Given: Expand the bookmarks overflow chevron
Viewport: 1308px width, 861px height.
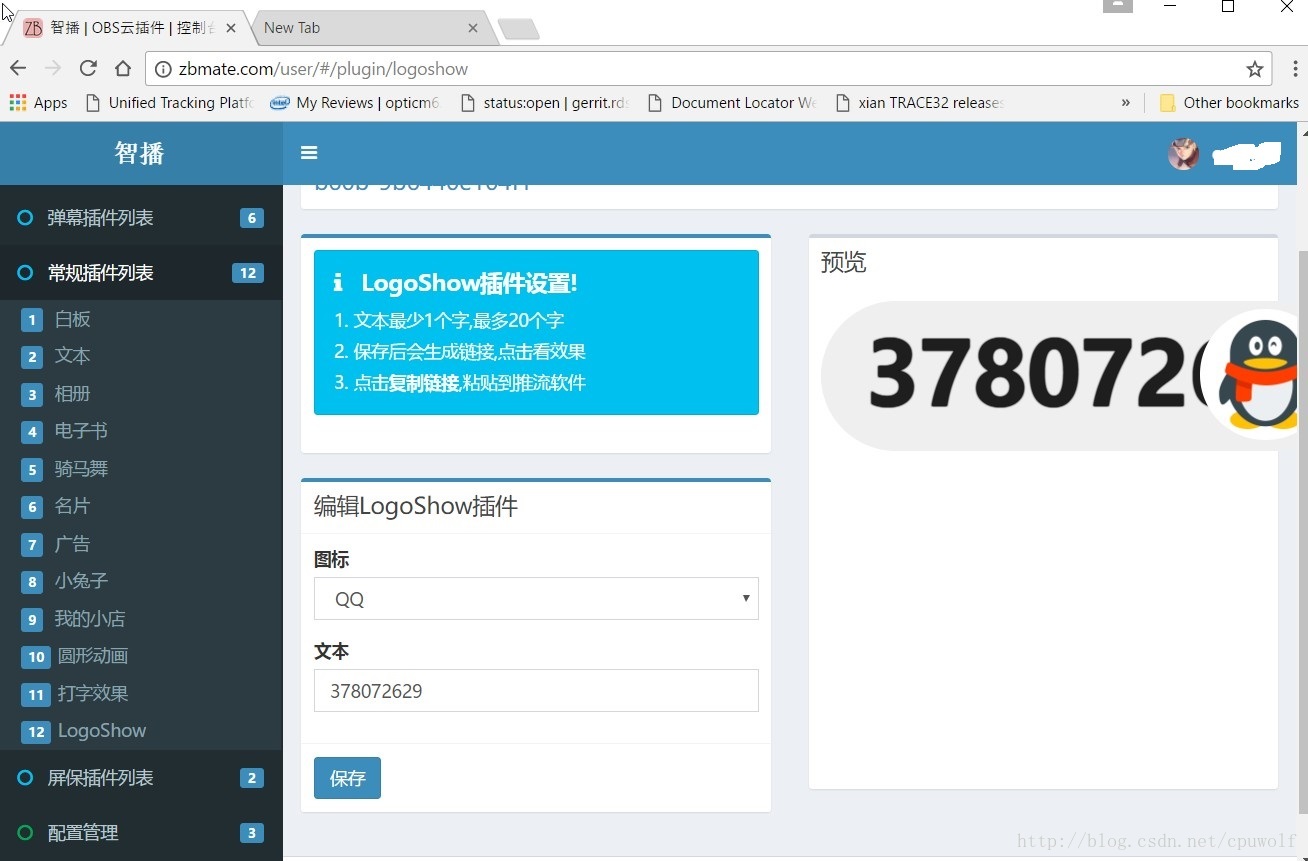Looking at the screenshot, I should click(x=1125, y=102).
